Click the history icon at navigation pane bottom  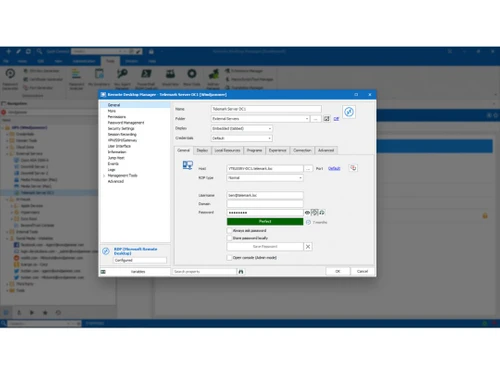tap(58, 313)
